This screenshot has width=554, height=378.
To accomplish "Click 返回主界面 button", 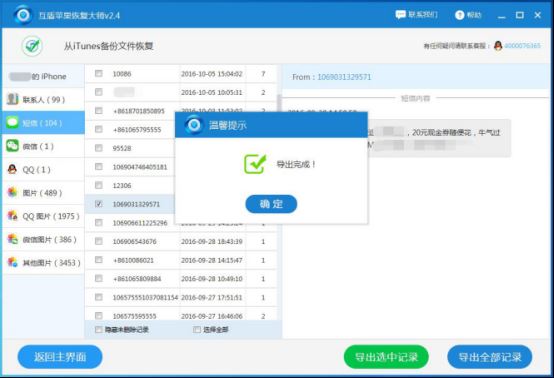I will tap(60, 357).
